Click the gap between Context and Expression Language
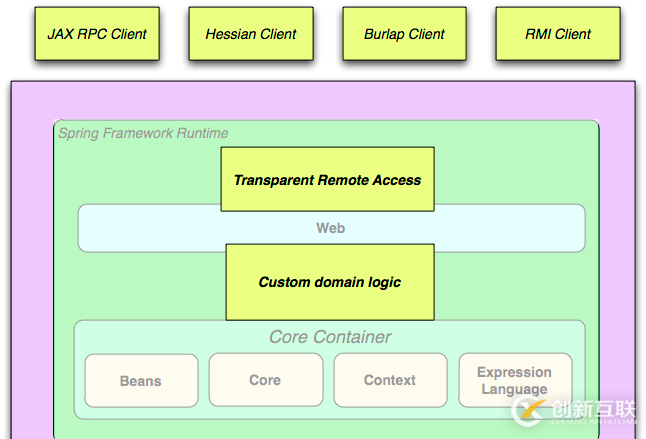The image size is (646, 439). (452, 381)
